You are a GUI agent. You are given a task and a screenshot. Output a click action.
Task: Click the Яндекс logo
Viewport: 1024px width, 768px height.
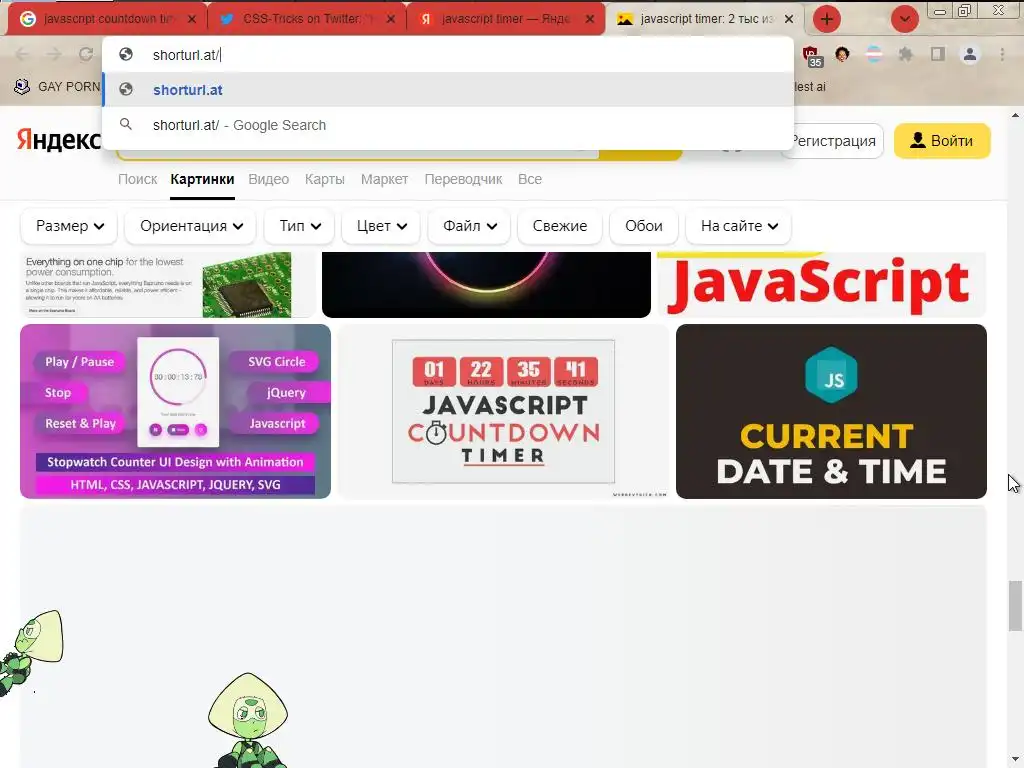tap(59, 140)
